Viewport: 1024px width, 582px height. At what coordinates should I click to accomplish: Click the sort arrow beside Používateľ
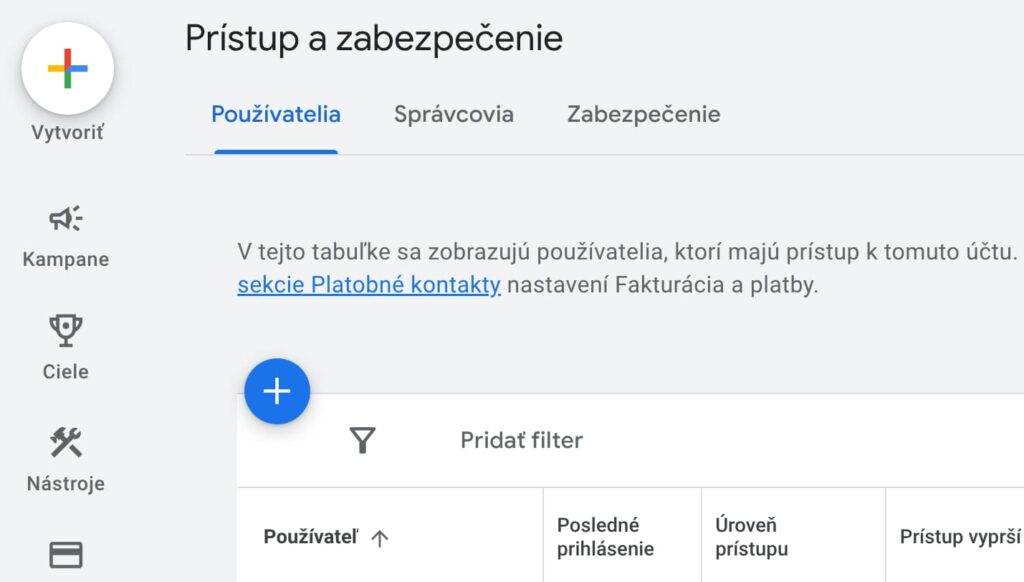[379, 538]
